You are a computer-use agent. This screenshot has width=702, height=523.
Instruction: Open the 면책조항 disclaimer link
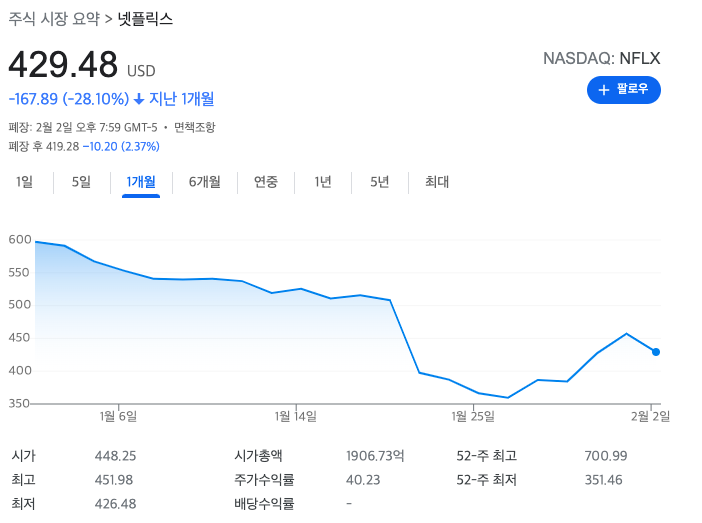pos(195,127)
